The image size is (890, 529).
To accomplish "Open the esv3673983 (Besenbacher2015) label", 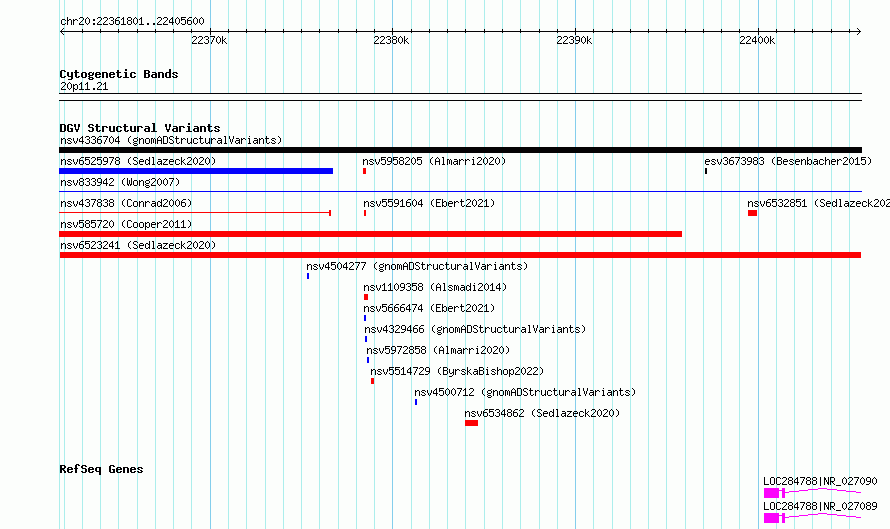I will tap(788, 161).
